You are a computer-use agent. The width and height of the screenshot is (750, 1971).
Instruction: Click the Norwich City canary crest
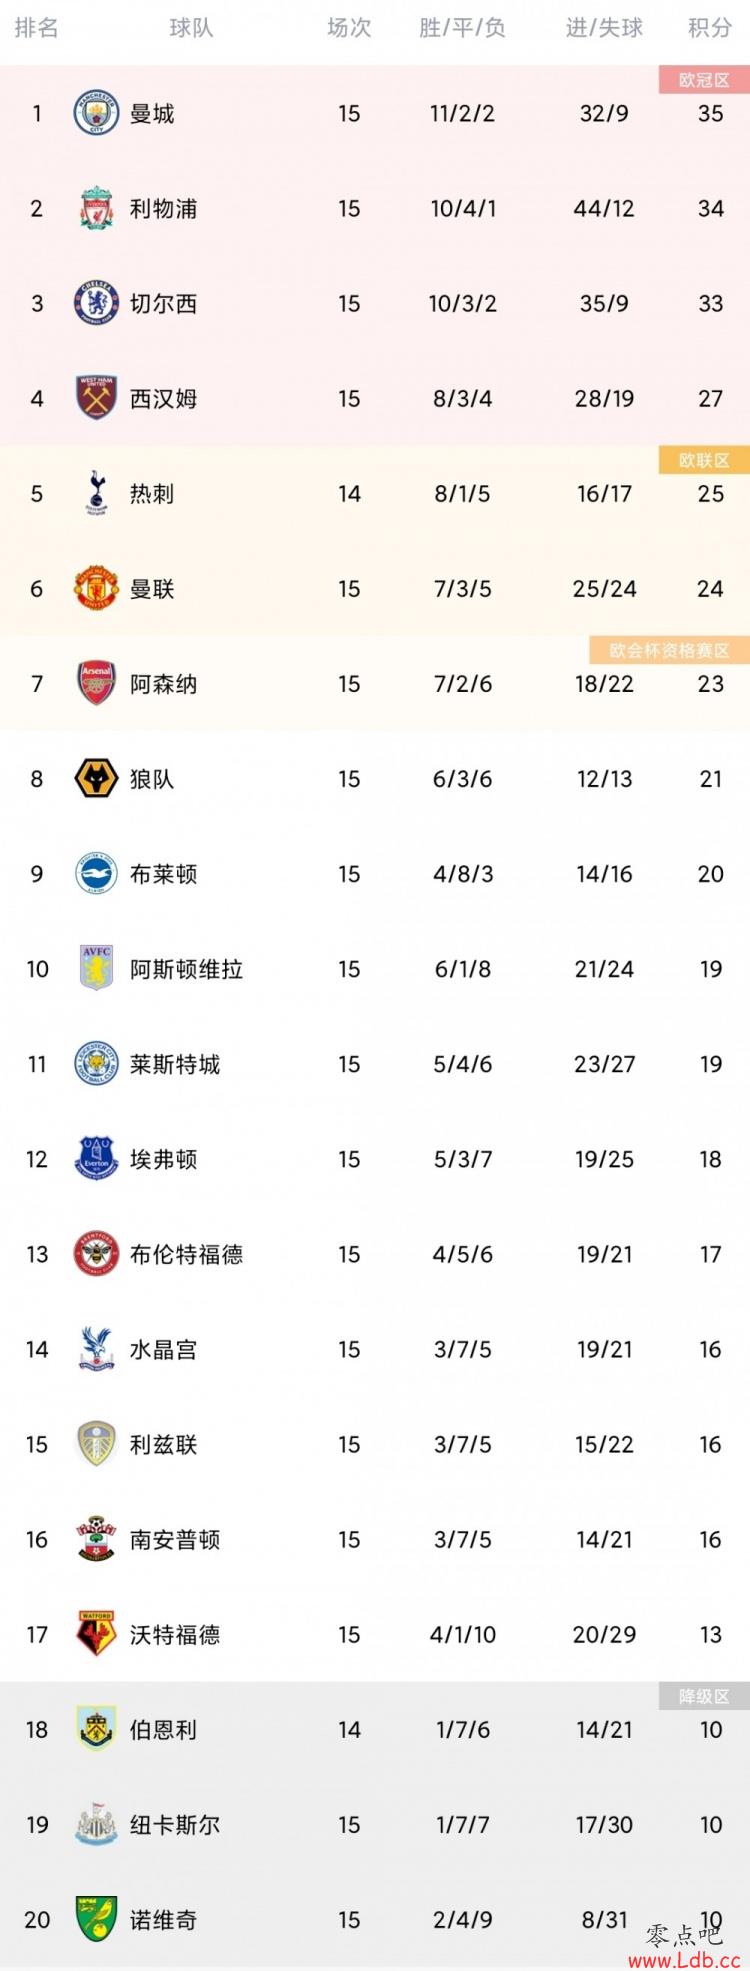97,1919
